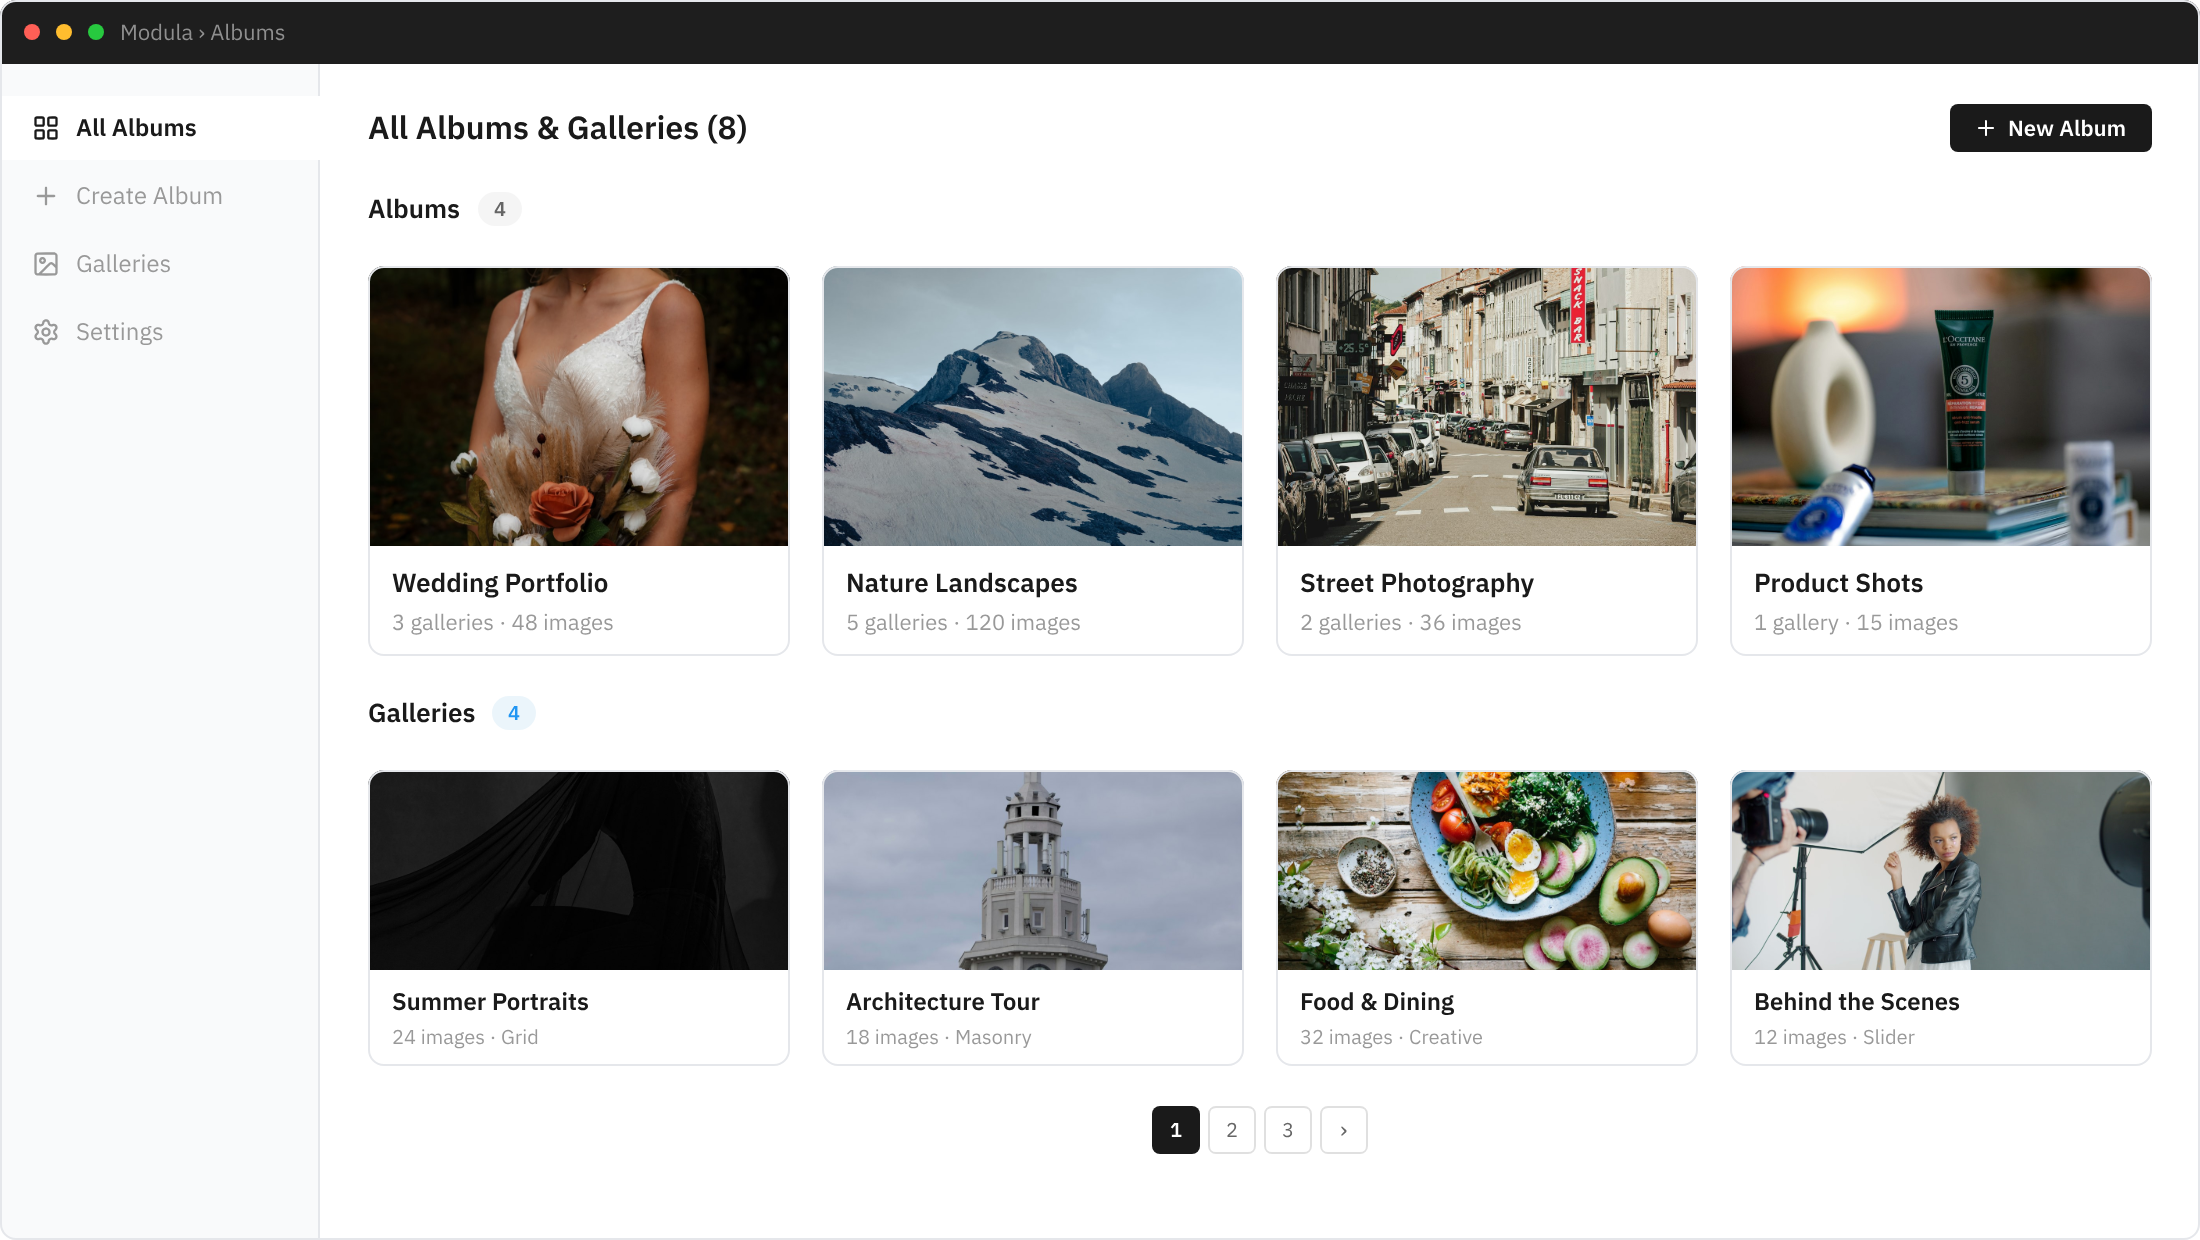The image size is (2200, 1240).
Task: Click the Galleries count badge showing 4
Action: (x=513, y=713)
